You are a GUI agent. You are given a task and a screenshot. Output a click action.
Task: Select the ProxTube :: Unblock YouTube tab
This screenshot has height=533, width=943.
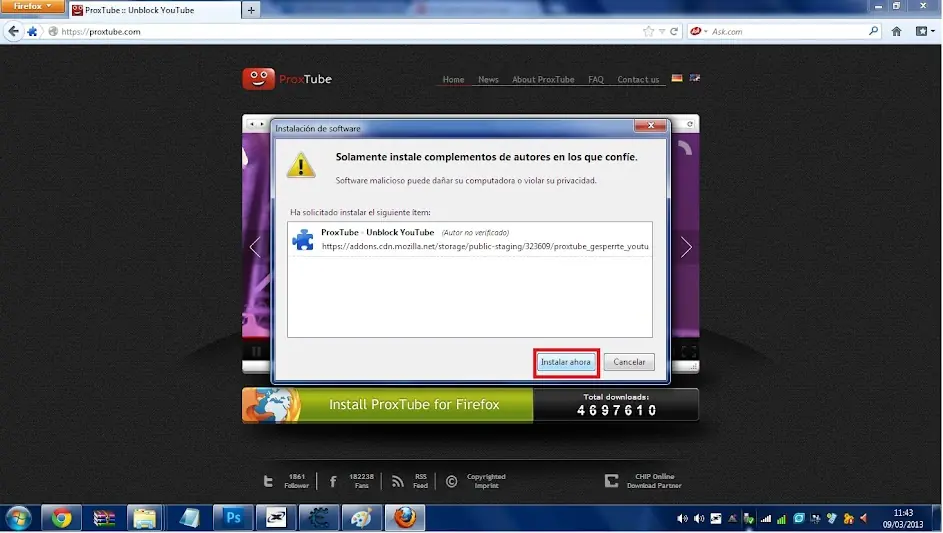154,10
